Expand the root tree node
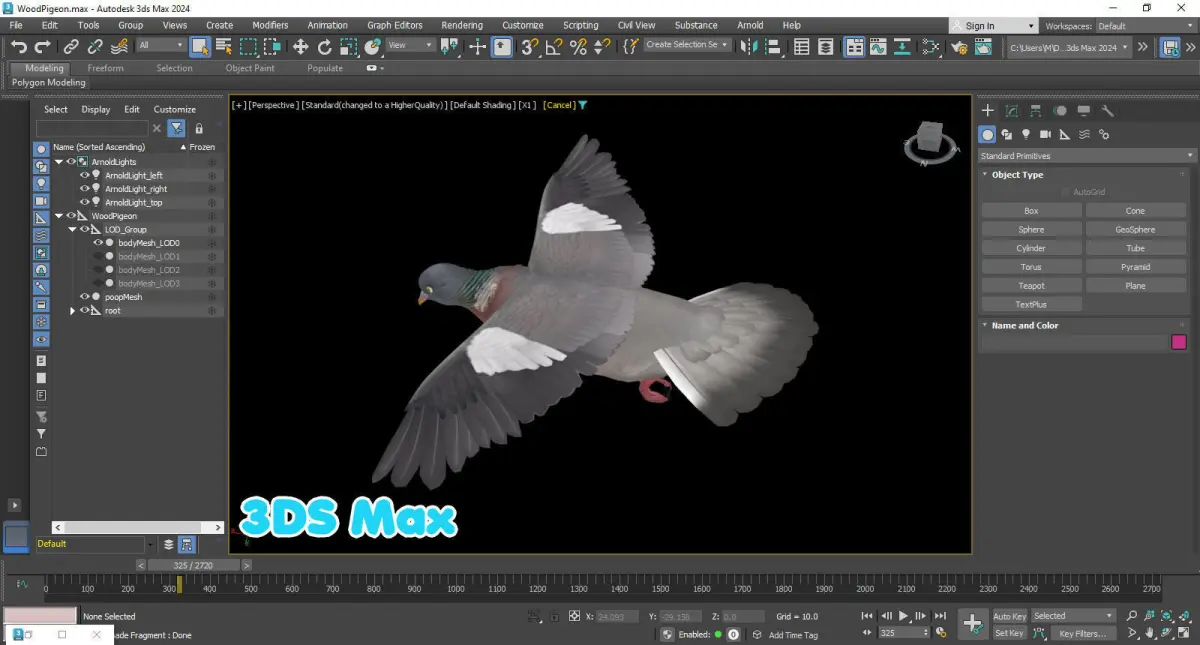Screen dimensions: 1200x645 (73, 311)
